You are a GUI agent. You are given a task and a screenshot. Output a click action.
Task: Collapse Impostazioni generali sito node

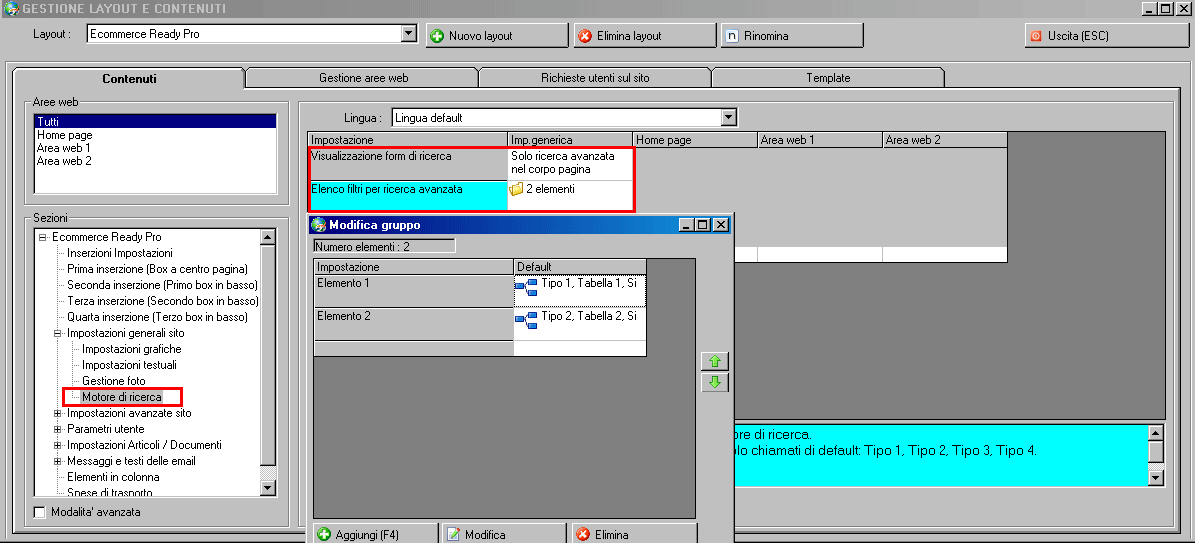(58, 333)
